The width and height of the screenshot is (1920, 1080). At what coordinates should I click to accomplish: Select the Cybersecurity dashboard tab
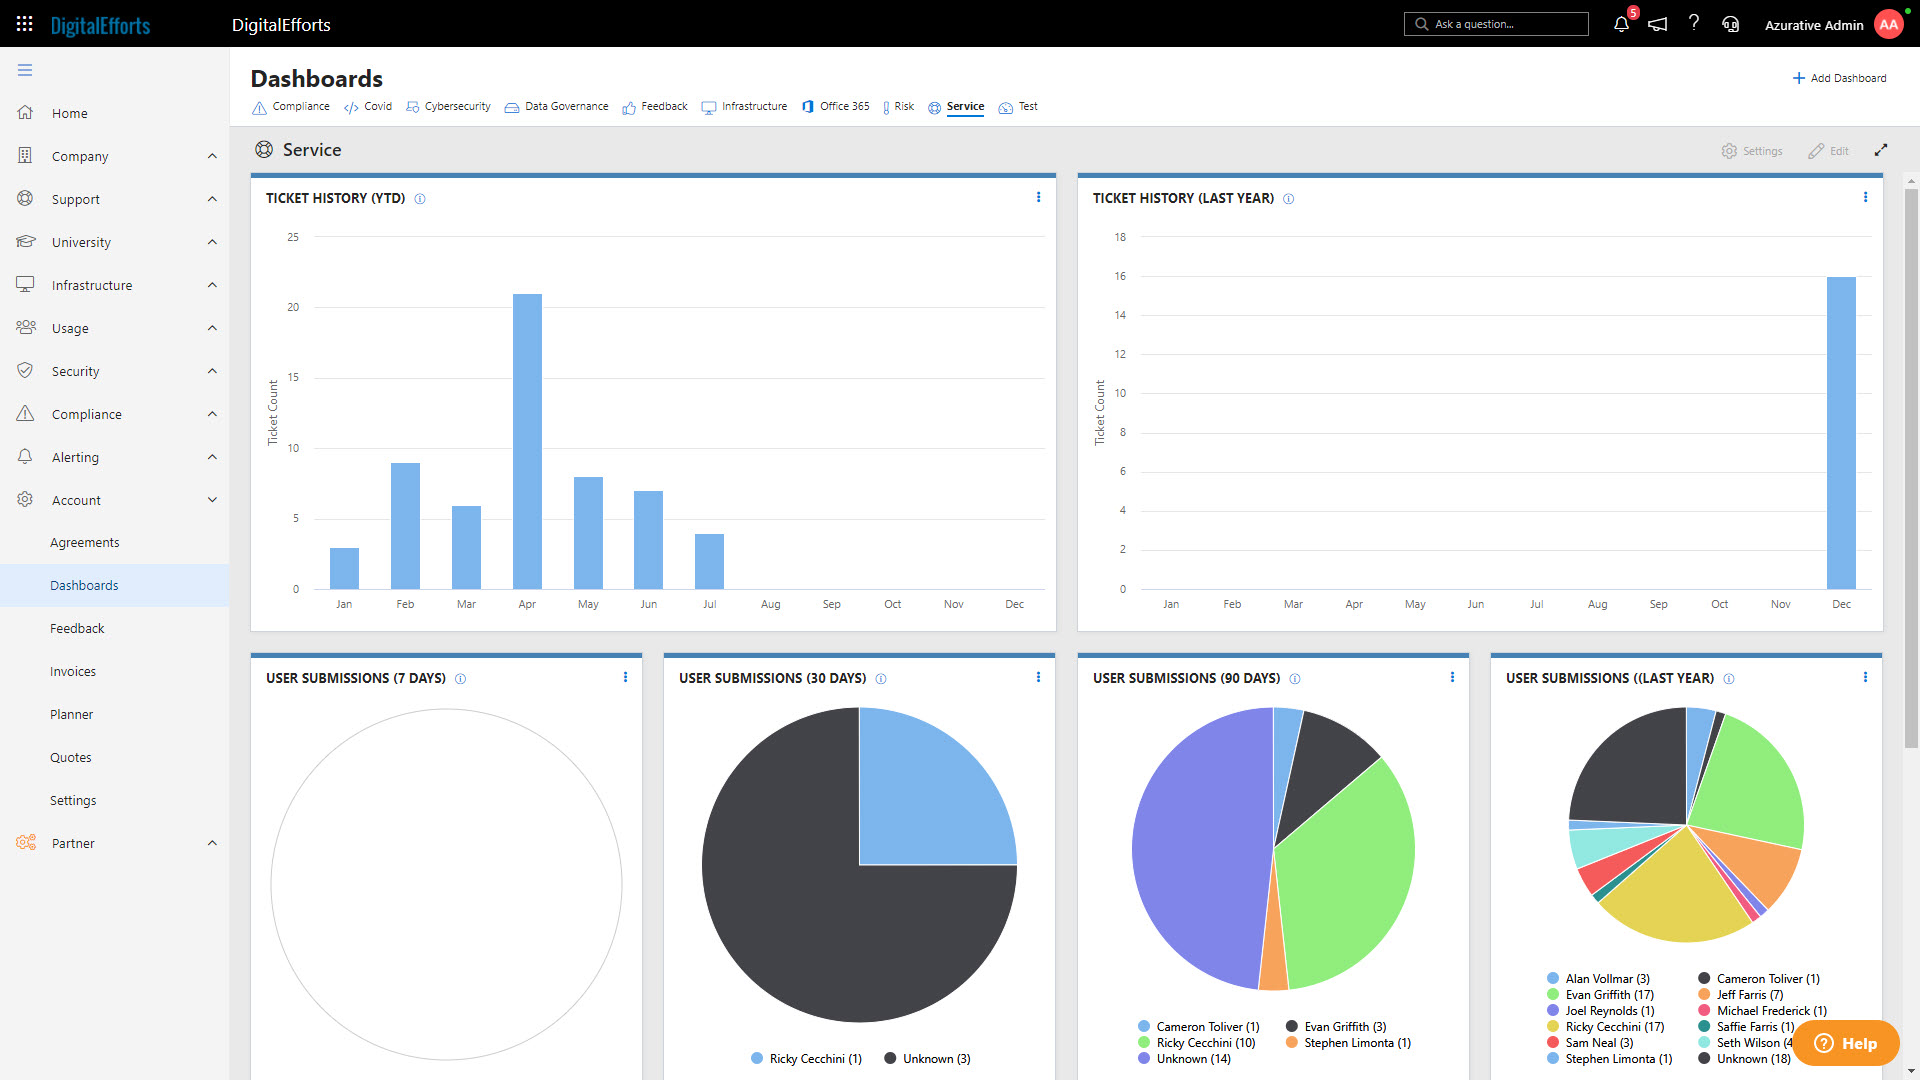458,107
